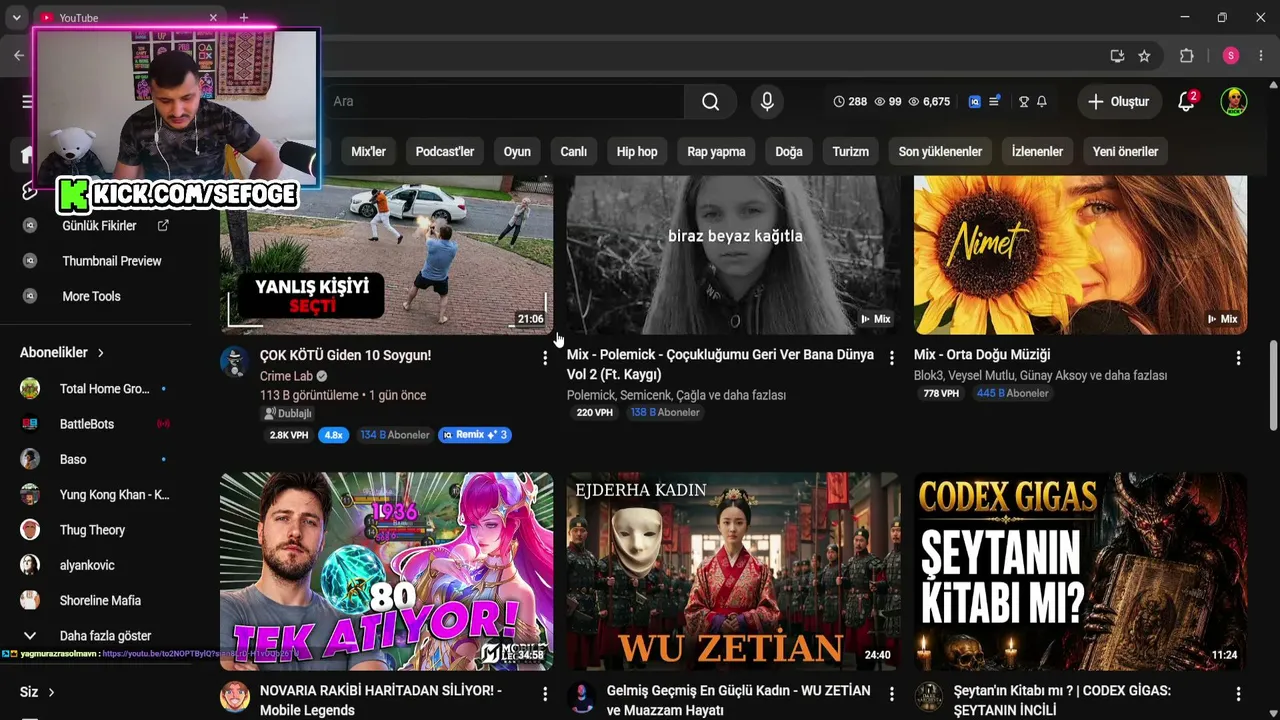
Task: Open the Crime Lab channel name link
Action: (x=286, y=376)
